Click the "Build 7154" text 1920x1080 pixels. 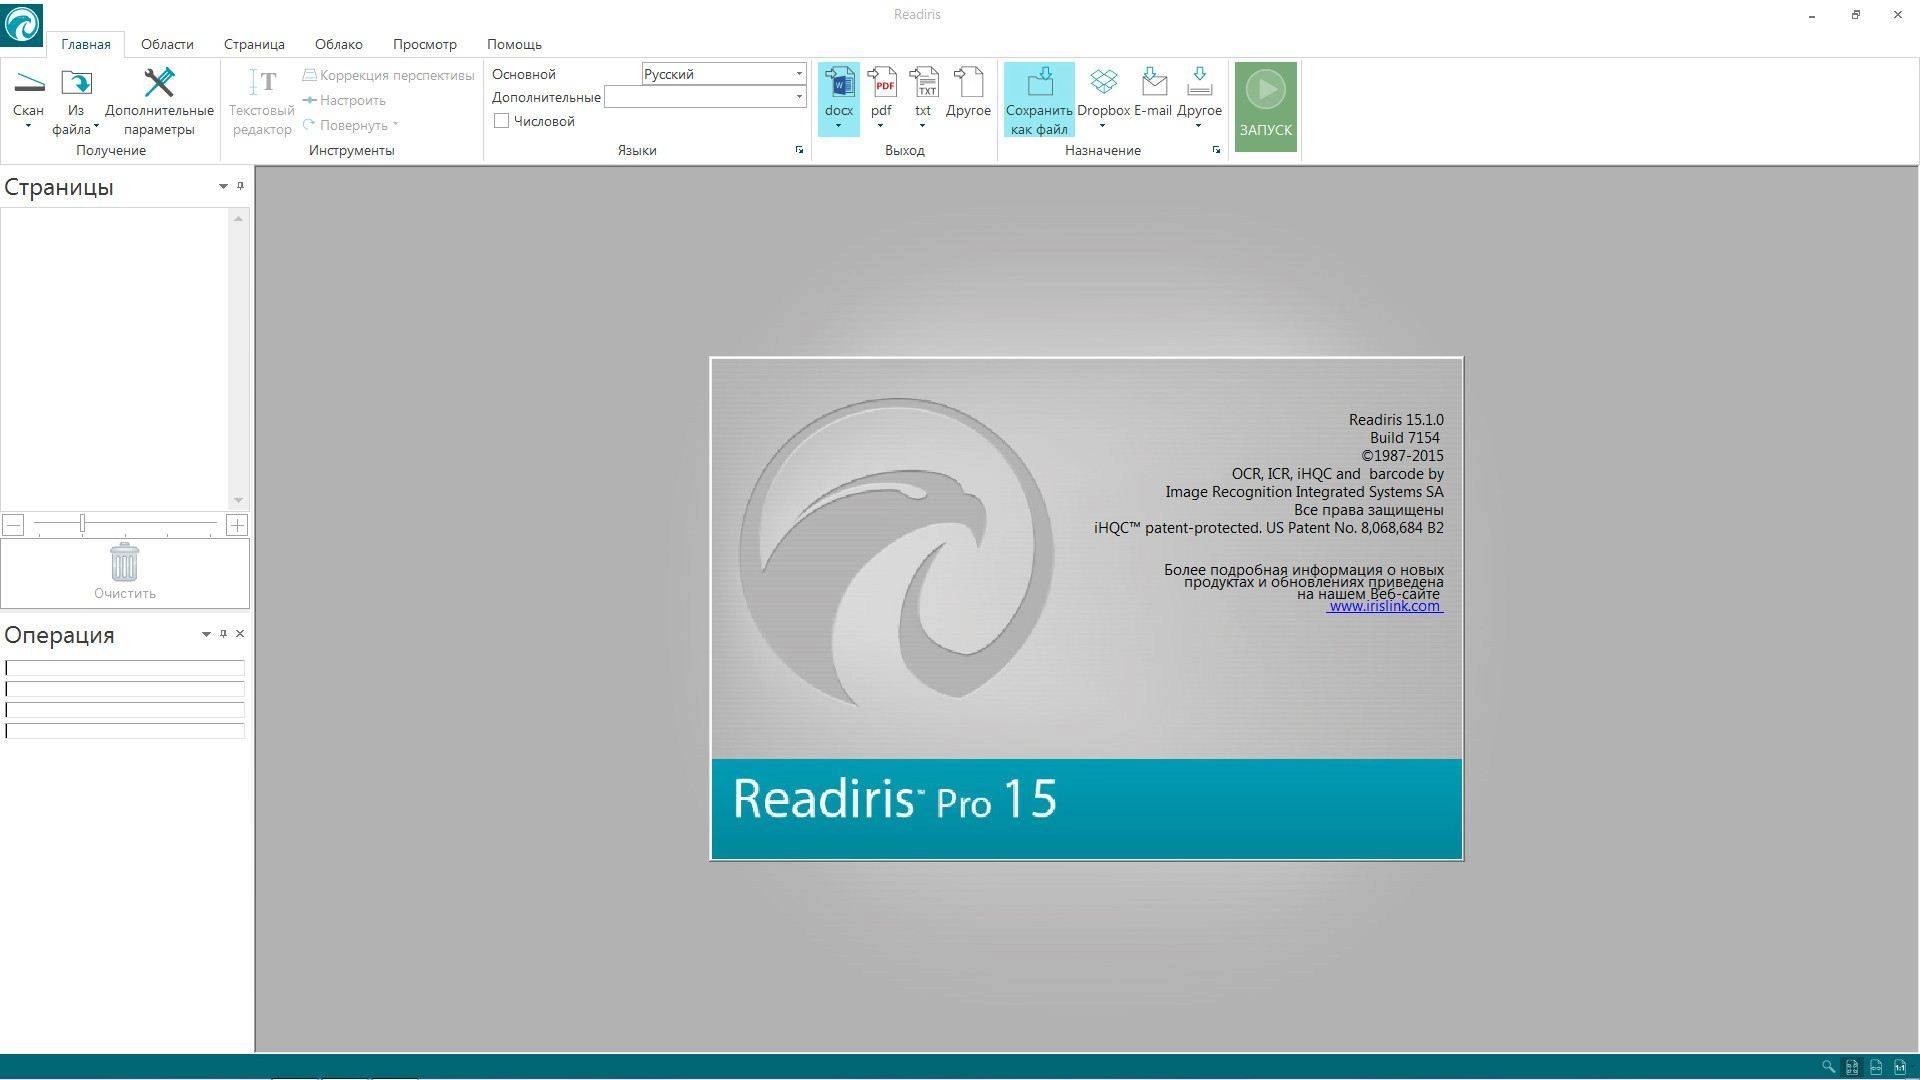click(1405, 438)
